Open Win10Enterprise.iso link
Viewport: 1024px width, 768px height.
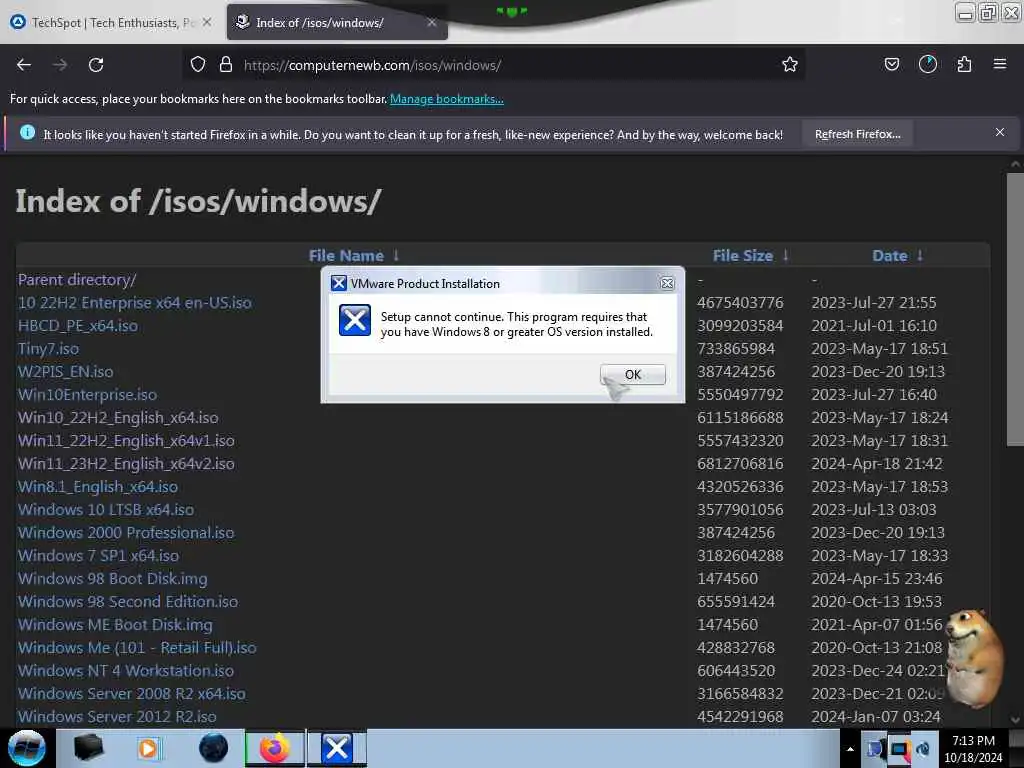click(x=88, y=394)
